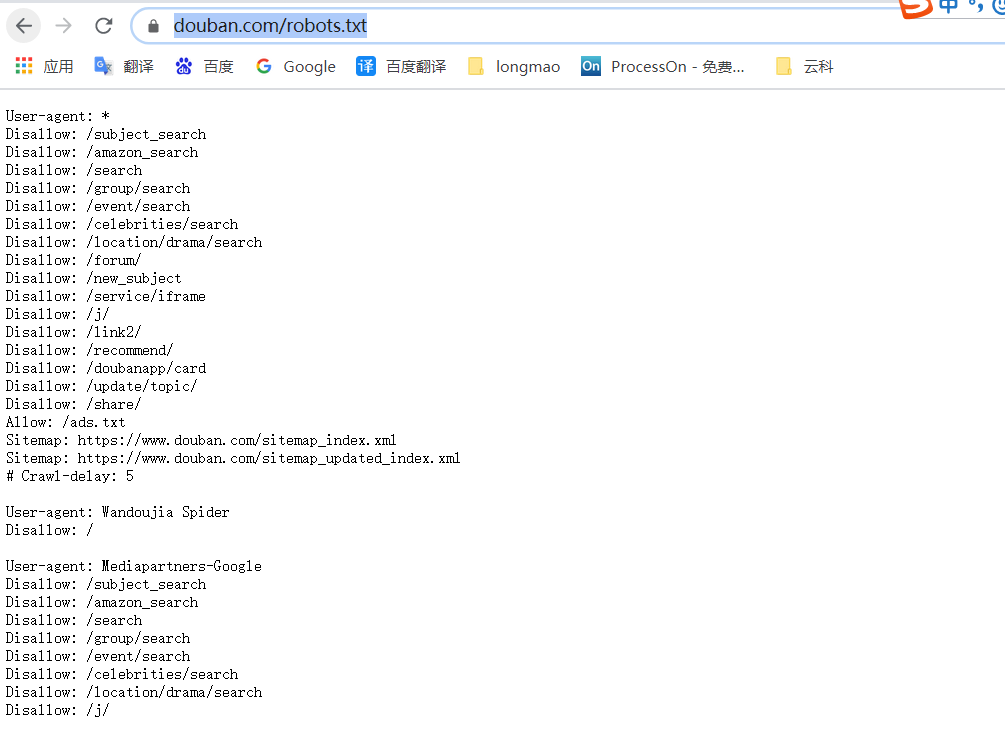Click the 'User-agent: Wandoujia Spider' line
Viewport: 1005px width, 744px height.
117,512
